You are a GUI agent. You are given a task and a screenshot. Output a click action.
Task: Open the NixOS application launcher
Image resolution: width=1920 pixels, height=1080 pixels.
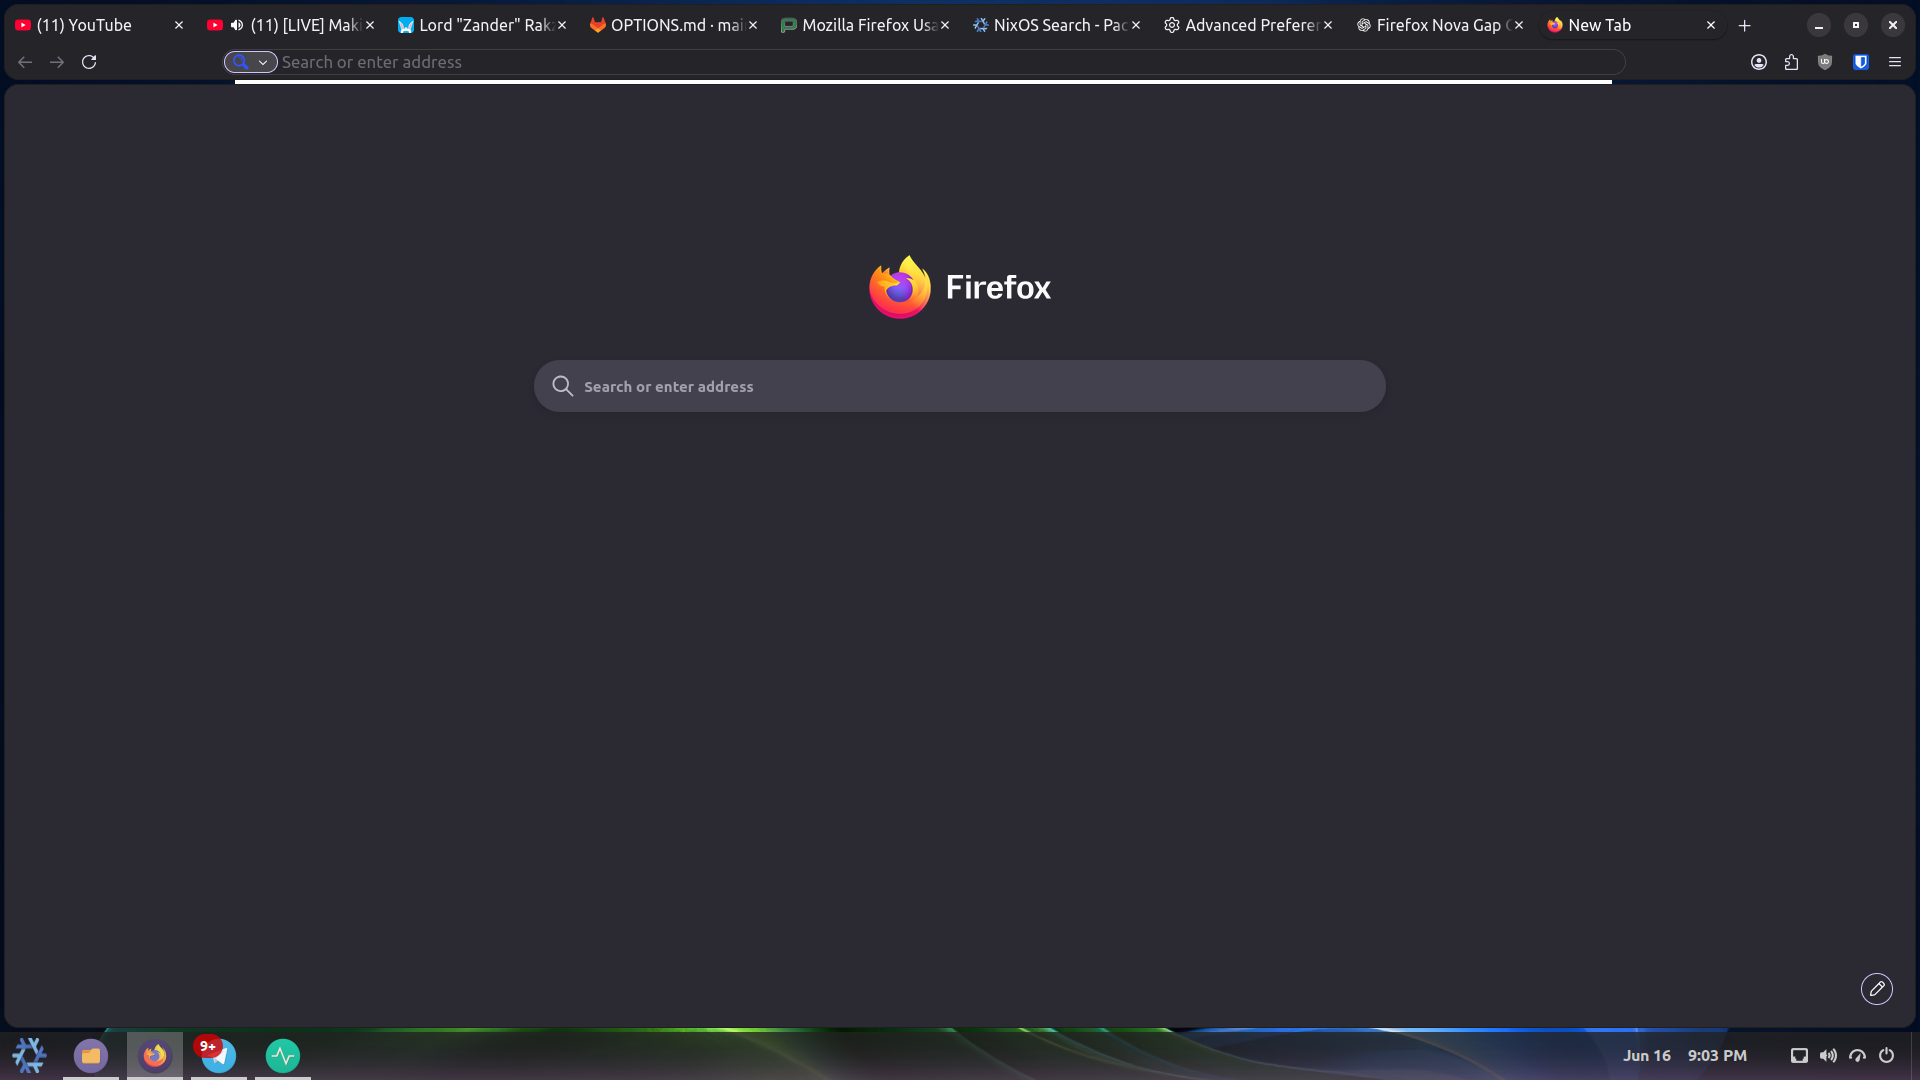coord(29,1055)
